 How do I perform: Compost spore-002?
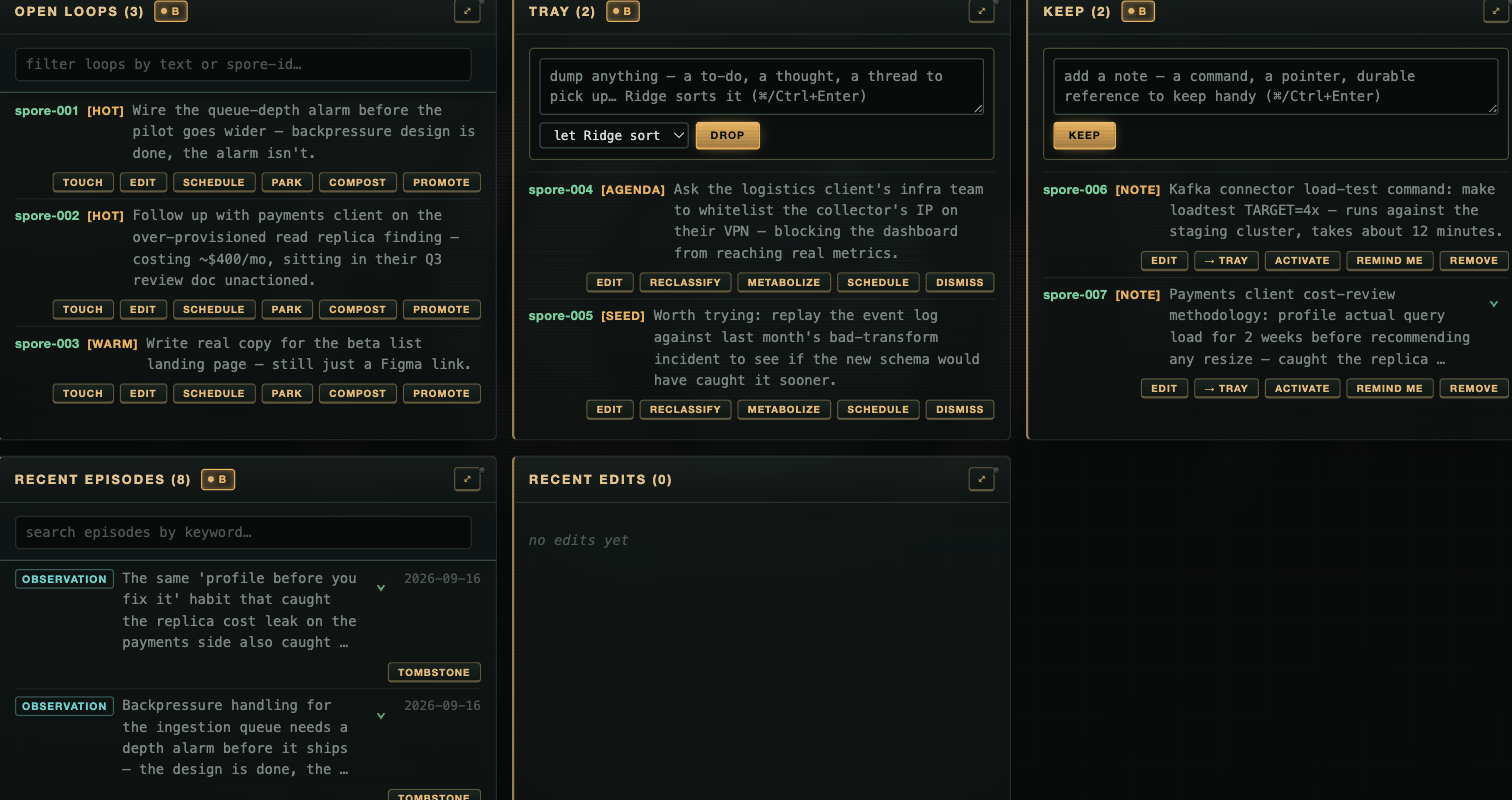click(357, 309)
